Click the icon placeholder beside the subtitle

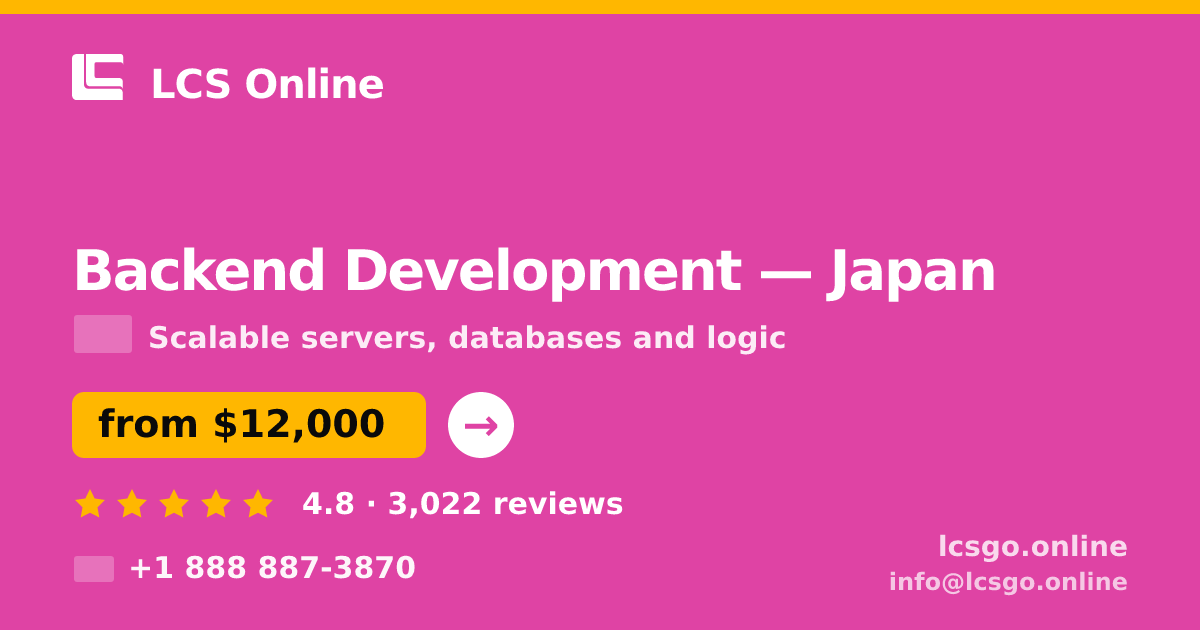pyautogui.click(x=103, y=334)
